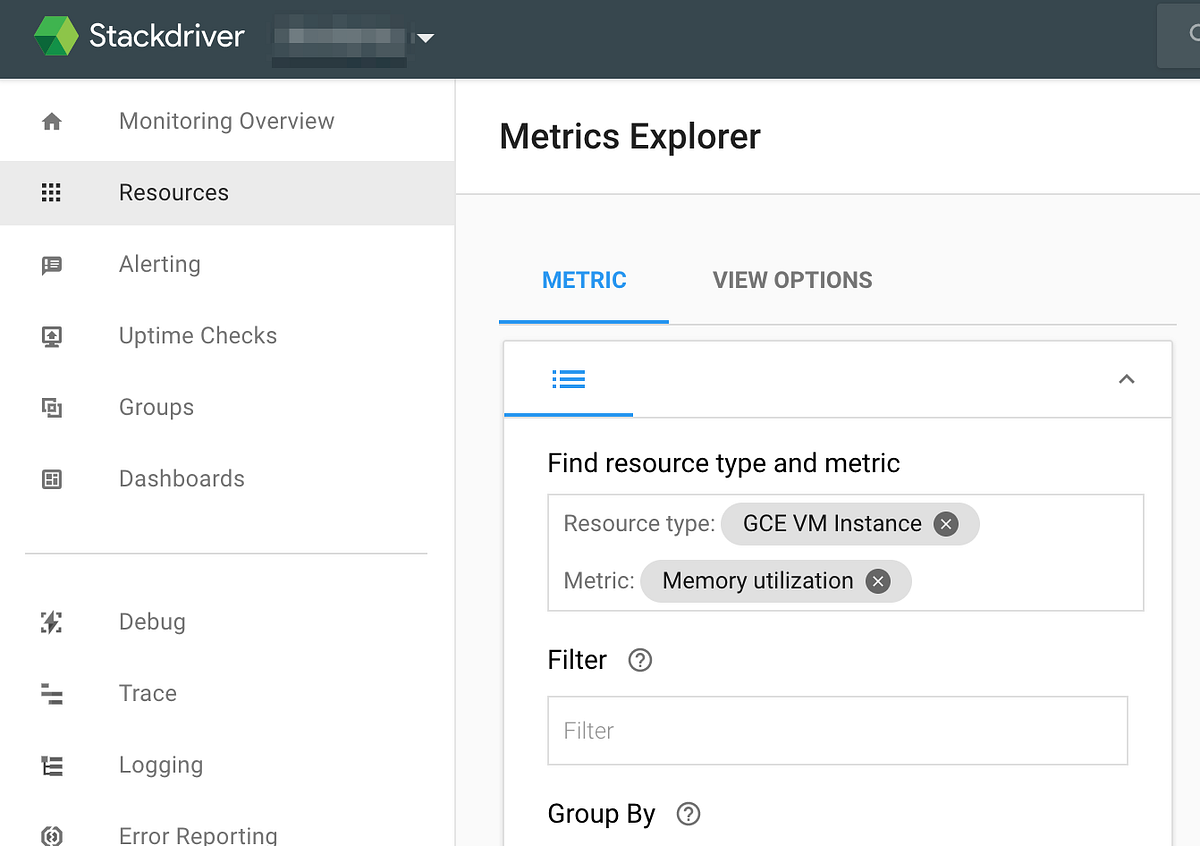Select the Resources grid icon
The image size is (1200, 846).
pyautogui.click(x=51, y=192)
